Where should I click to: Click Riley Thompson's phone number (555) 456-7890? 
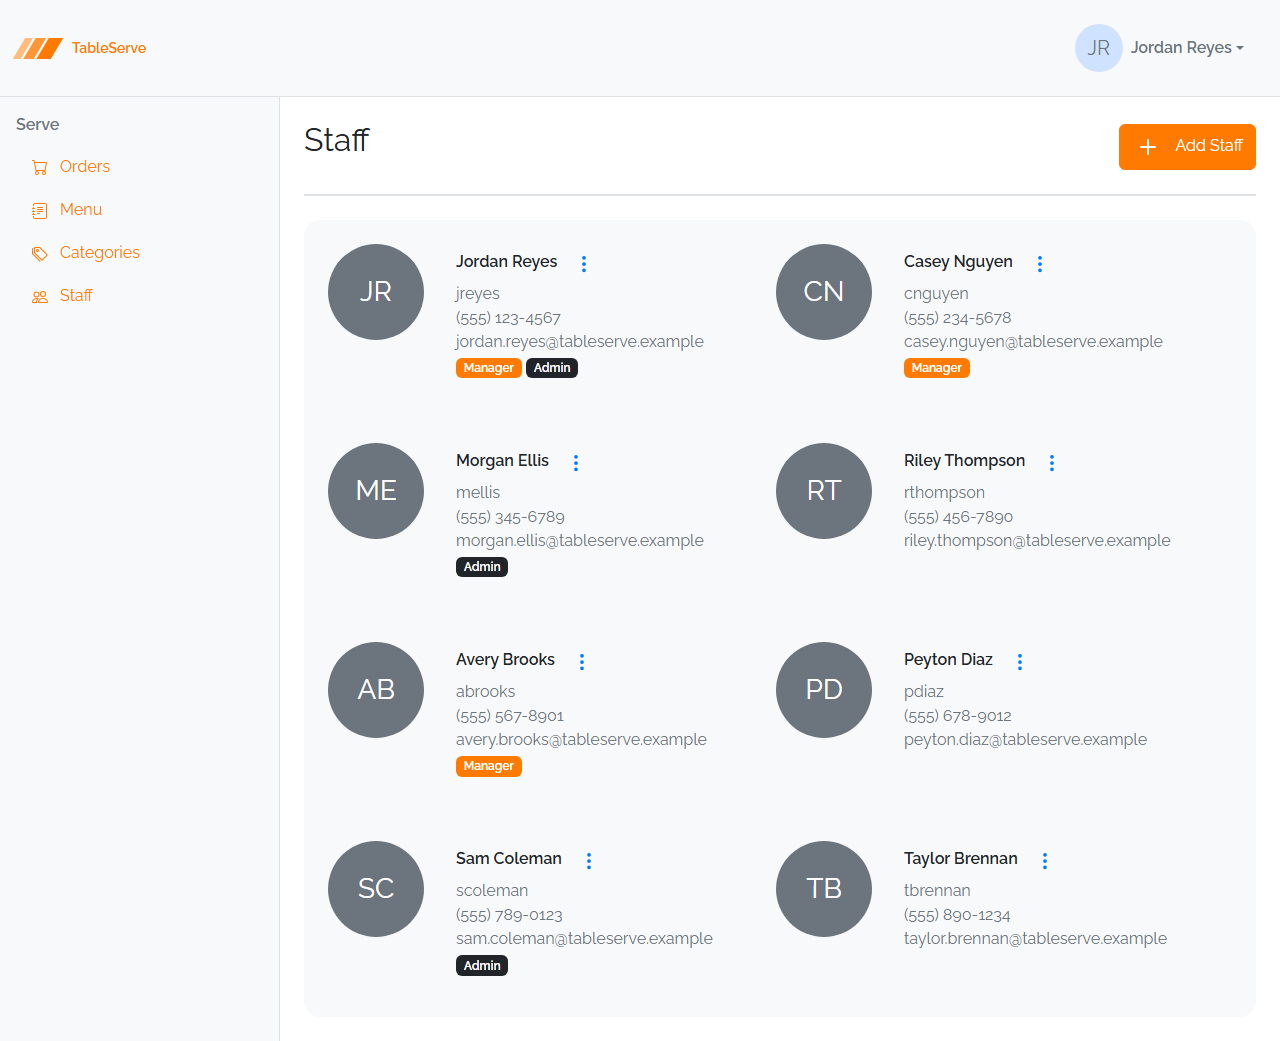958,517
